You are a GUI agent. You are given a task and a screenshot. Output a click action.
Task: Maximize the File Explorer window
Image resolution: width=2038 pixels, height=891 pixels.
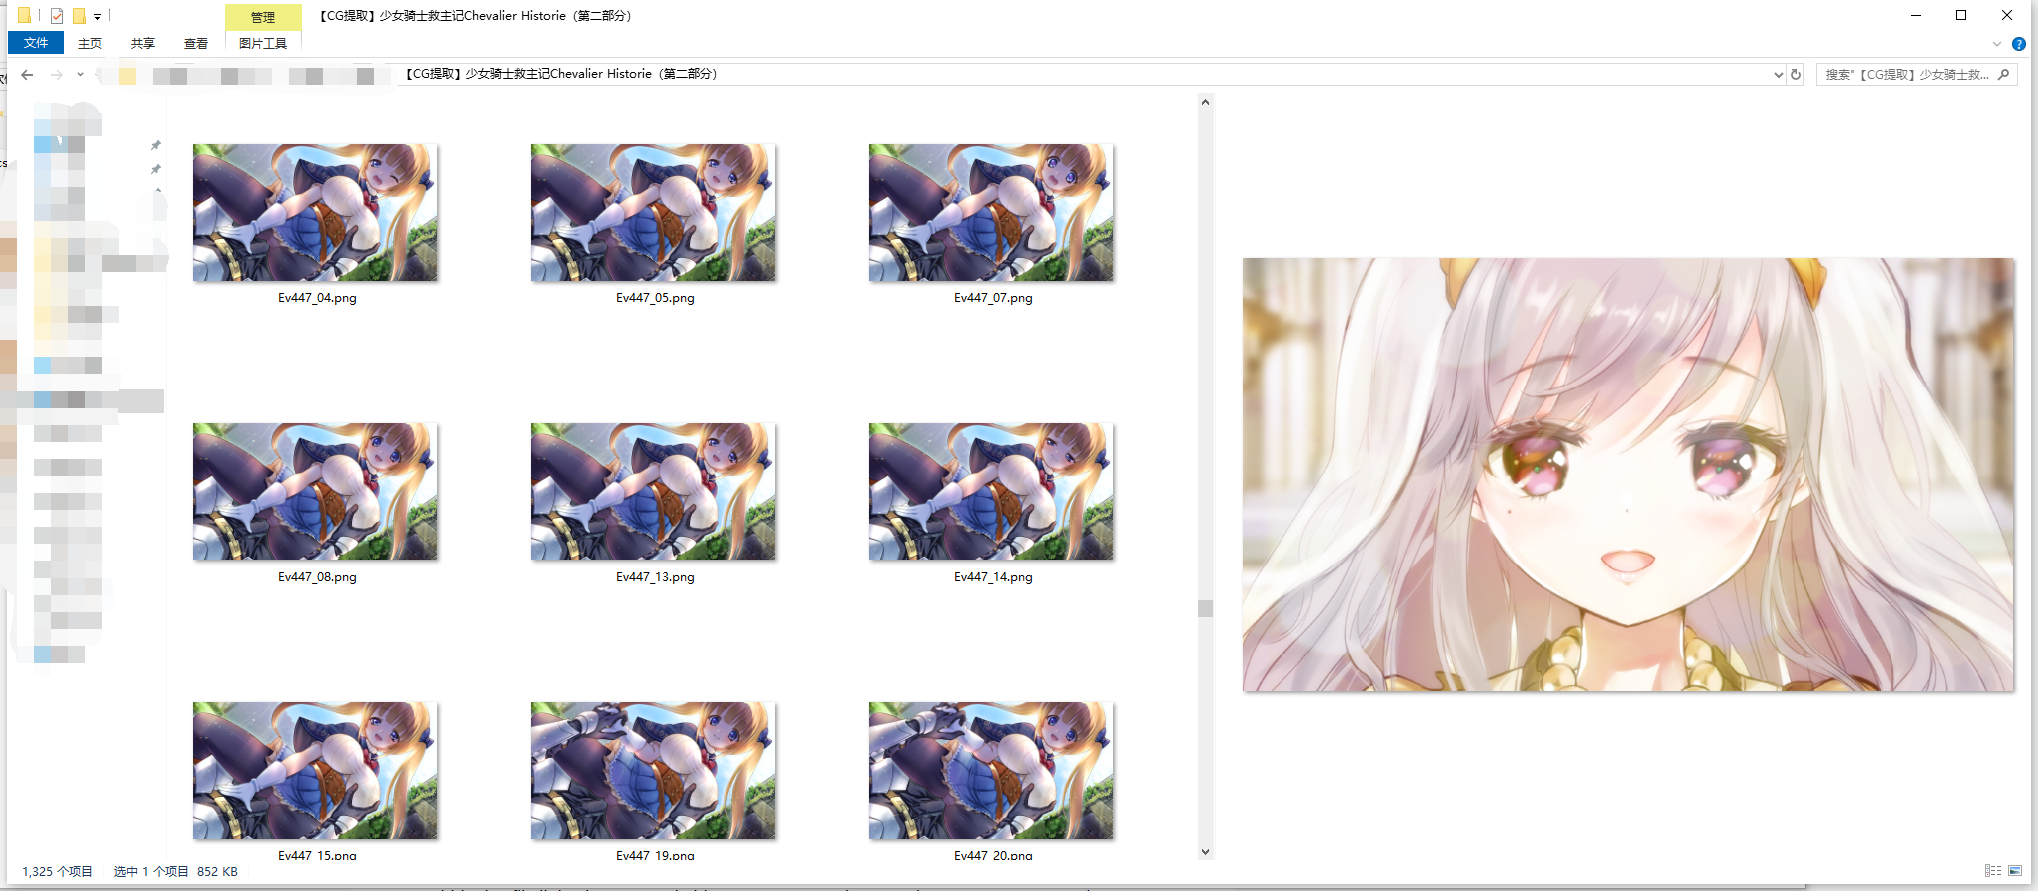1961,16
